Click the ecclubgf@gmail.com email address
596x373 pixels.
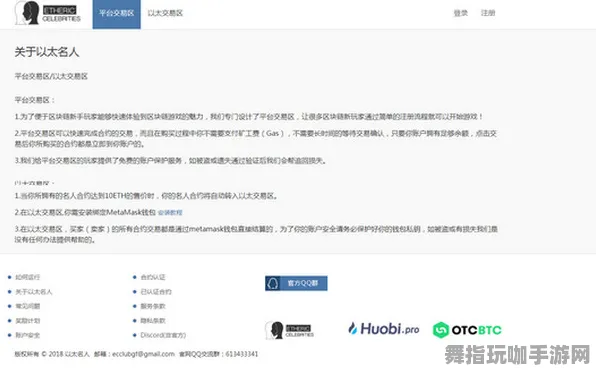[x=143, y=354]
